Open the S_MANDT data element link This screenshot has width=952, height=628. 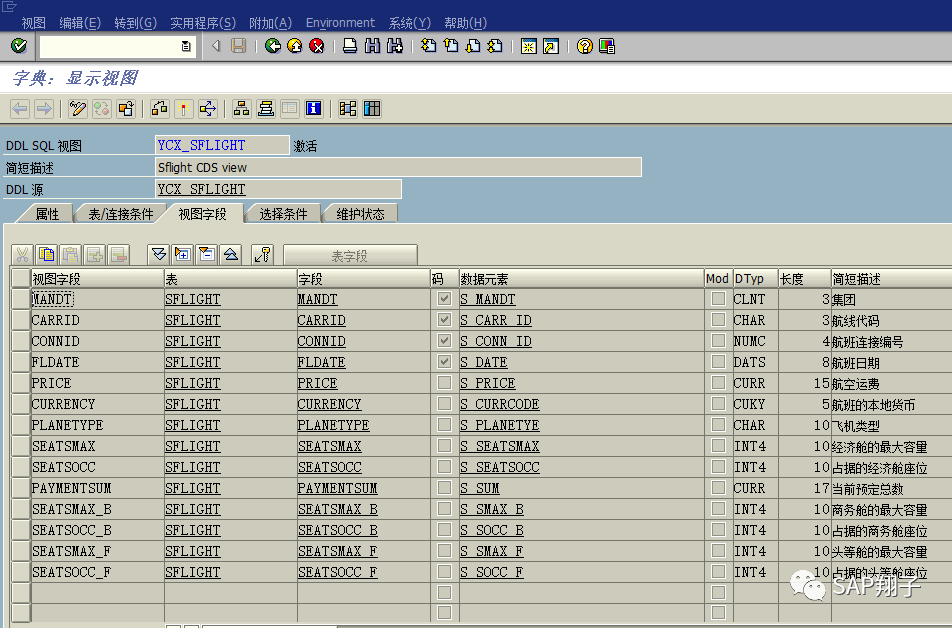[488, 299]
